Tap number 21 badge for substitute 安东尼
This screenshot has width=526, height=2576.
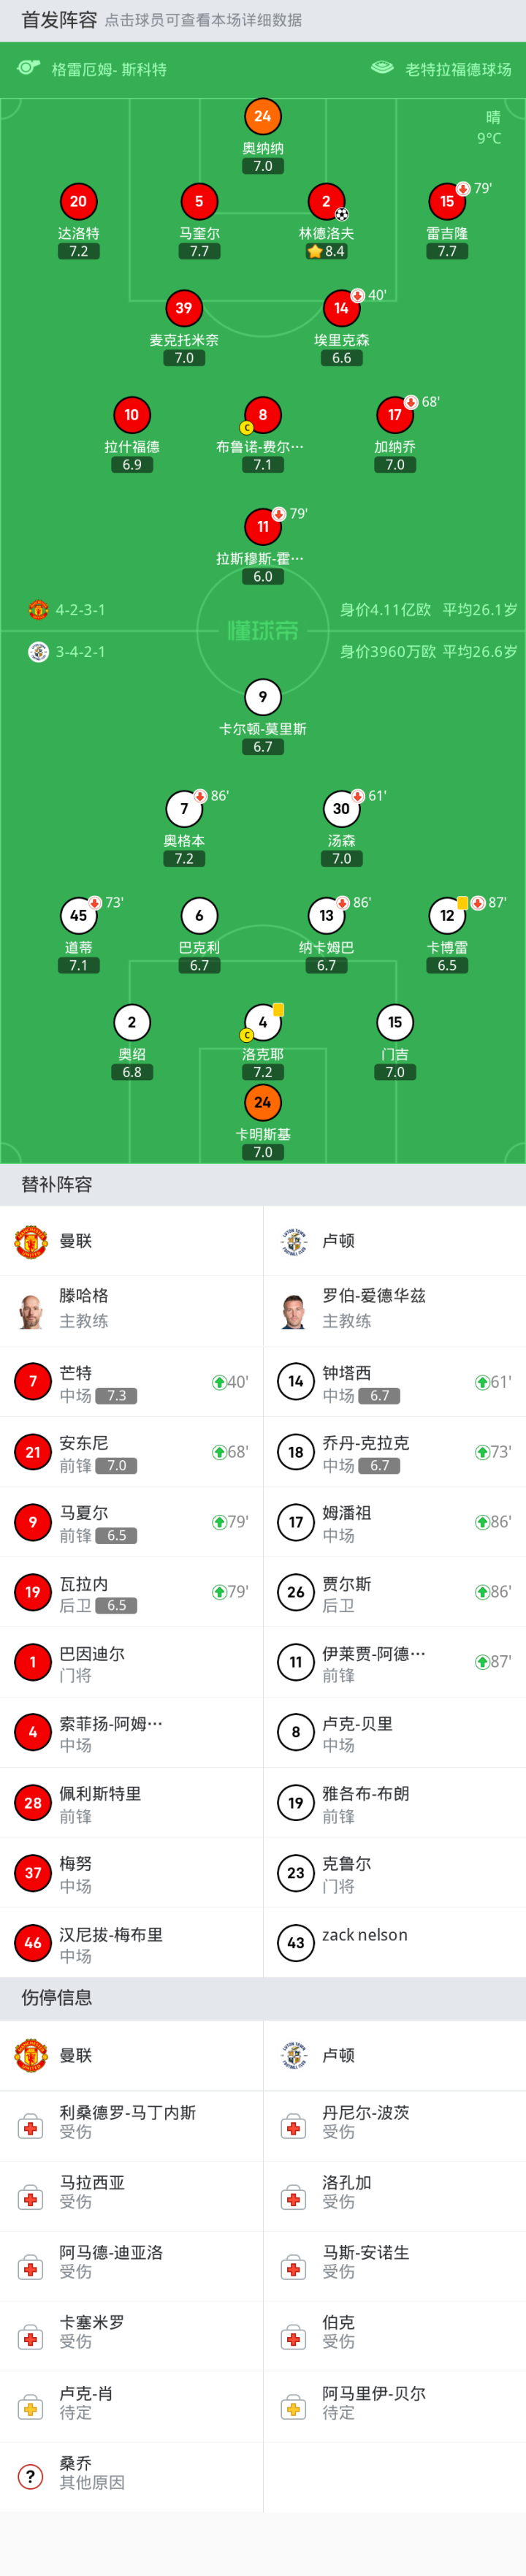(x=33, y=1452)
